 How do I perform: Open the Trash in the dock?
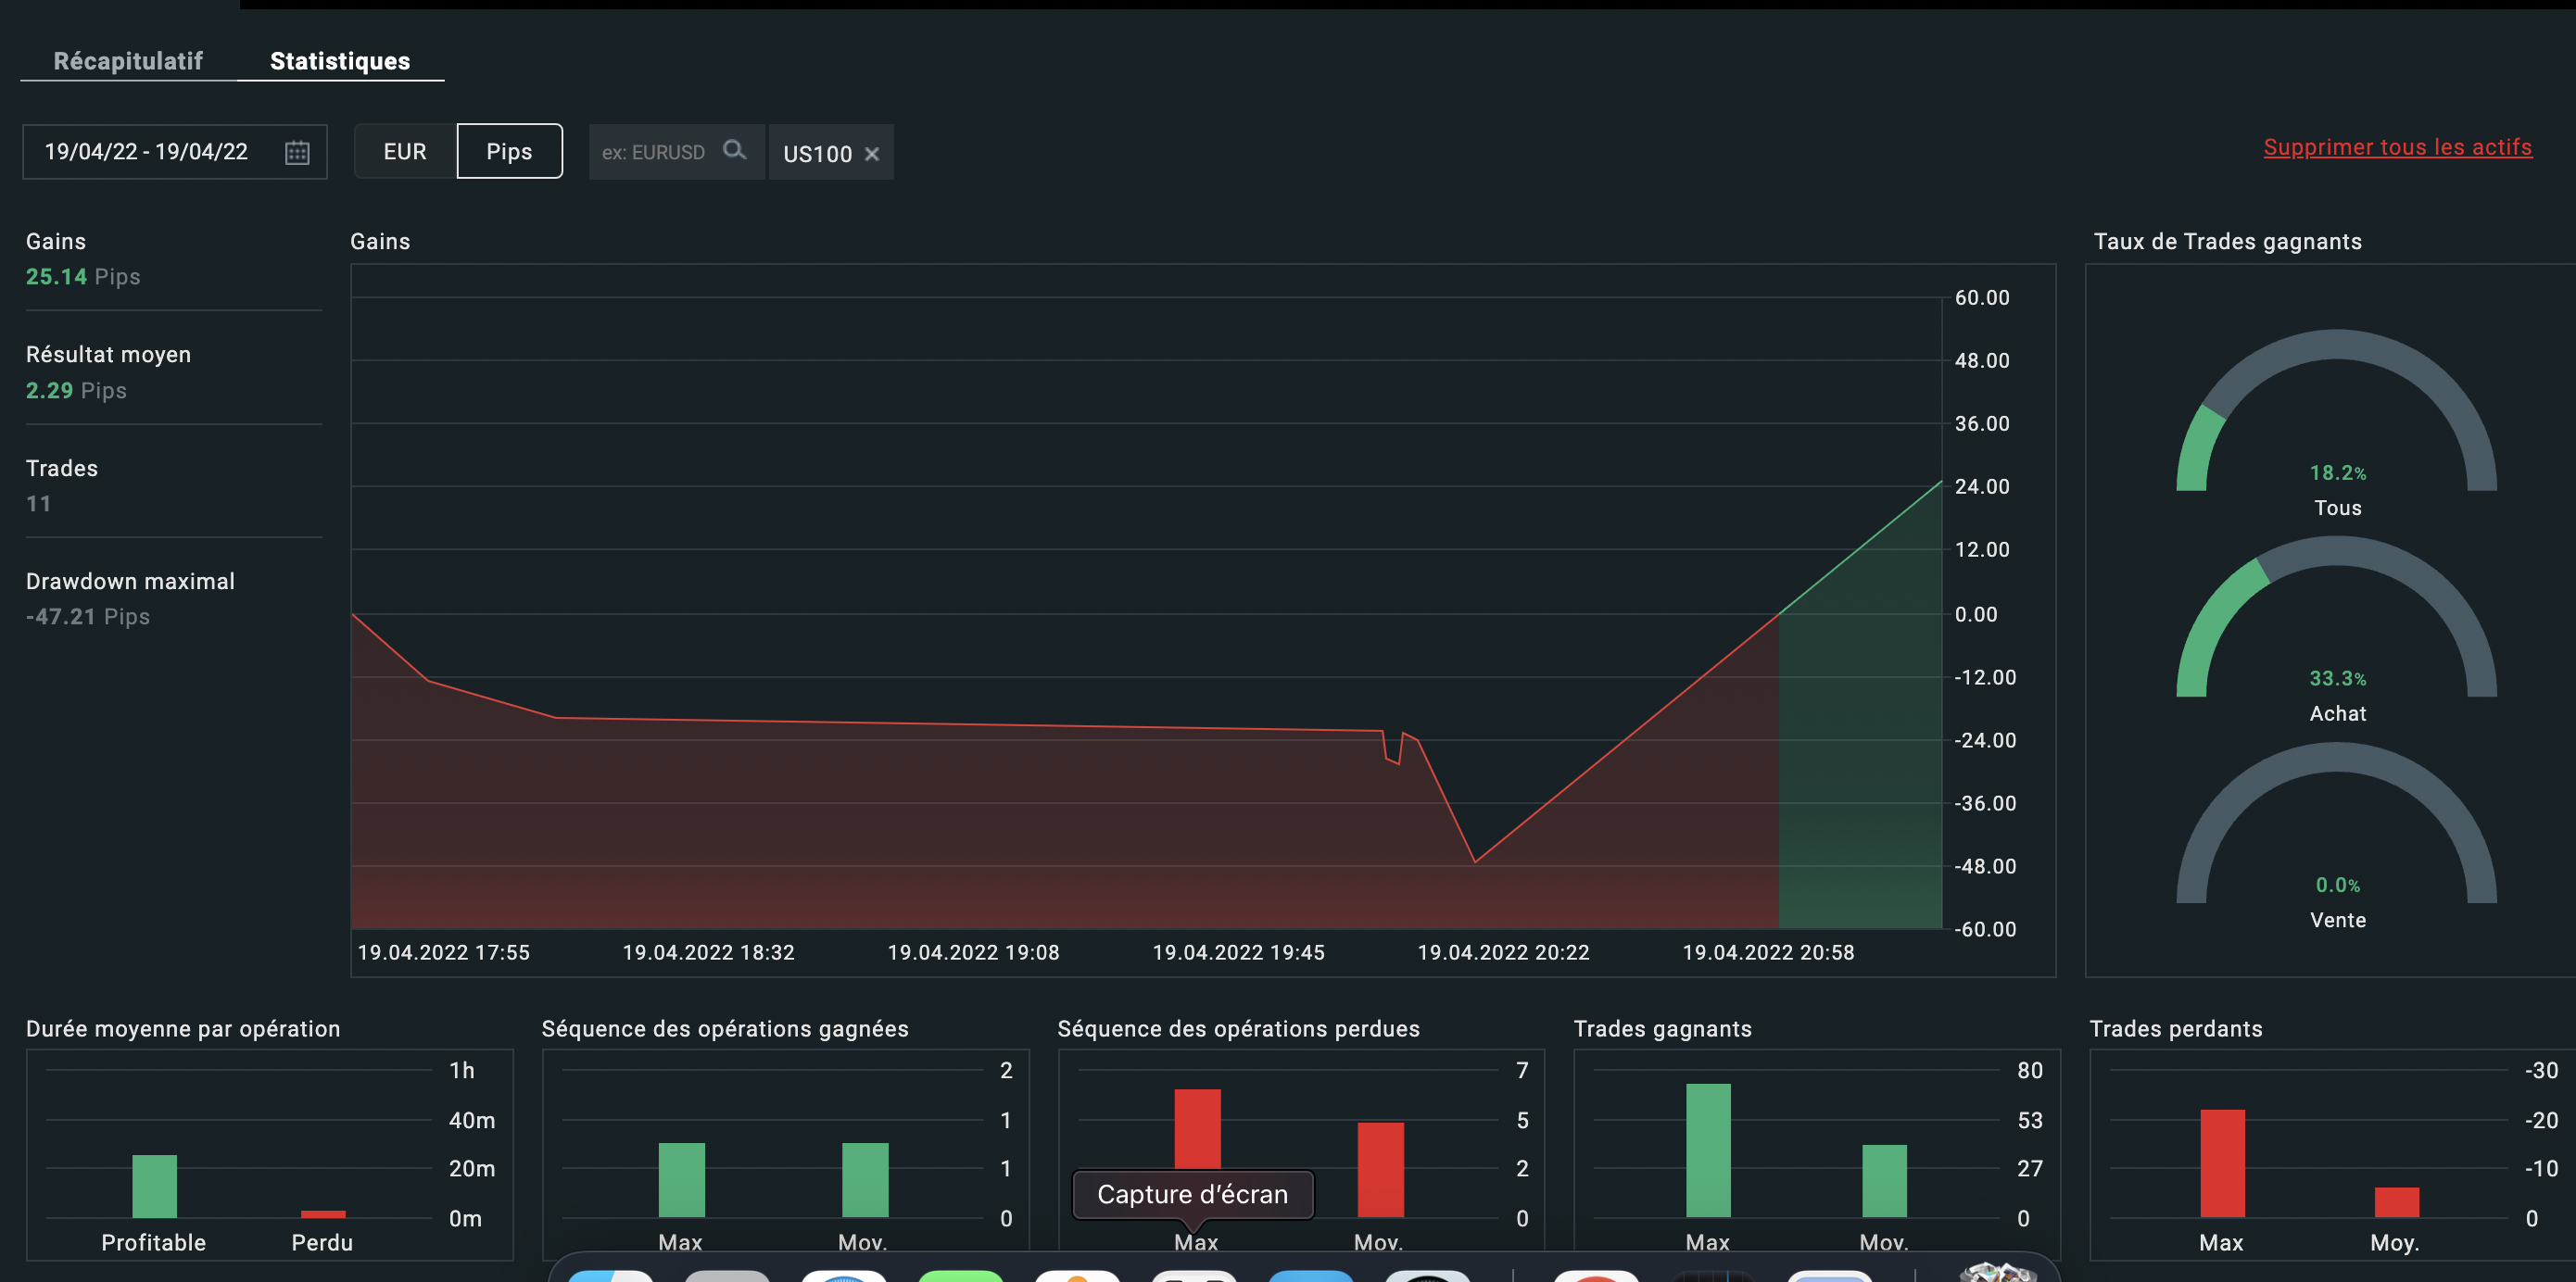[1997, 1273]
